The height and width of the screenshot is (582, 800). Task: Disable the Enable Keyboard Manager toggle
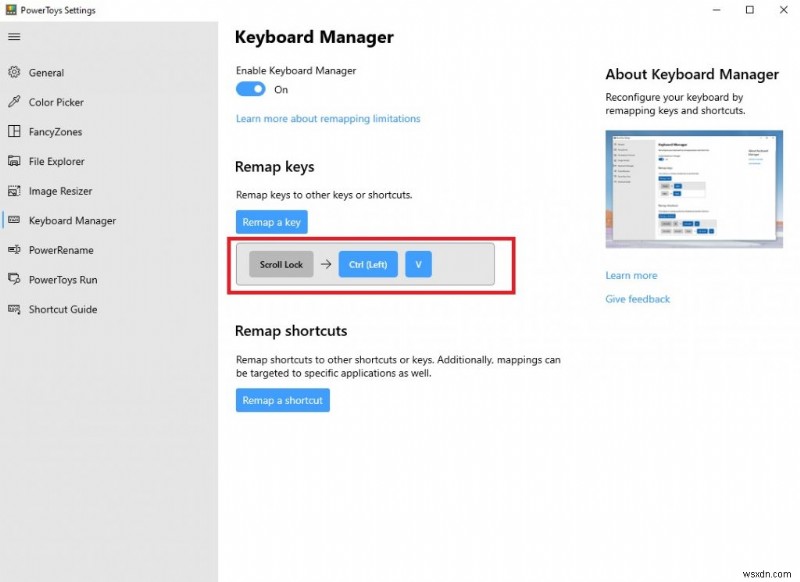point(250,89)
